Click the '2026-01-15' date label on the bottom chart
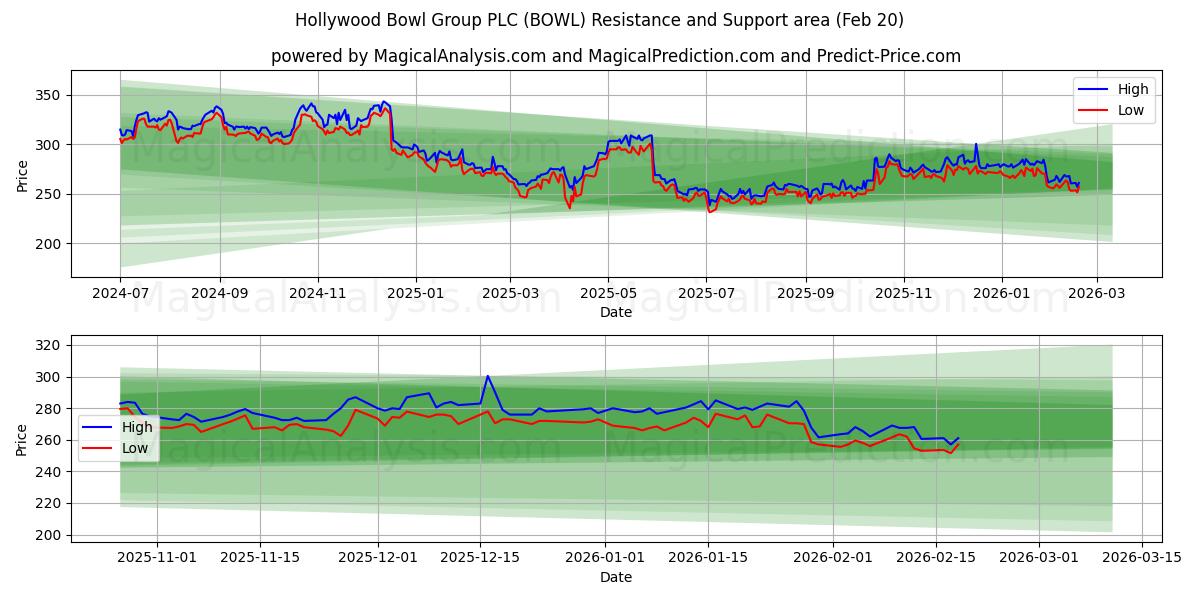Viewport: 1200px width, 600px height. pos(707,560)
